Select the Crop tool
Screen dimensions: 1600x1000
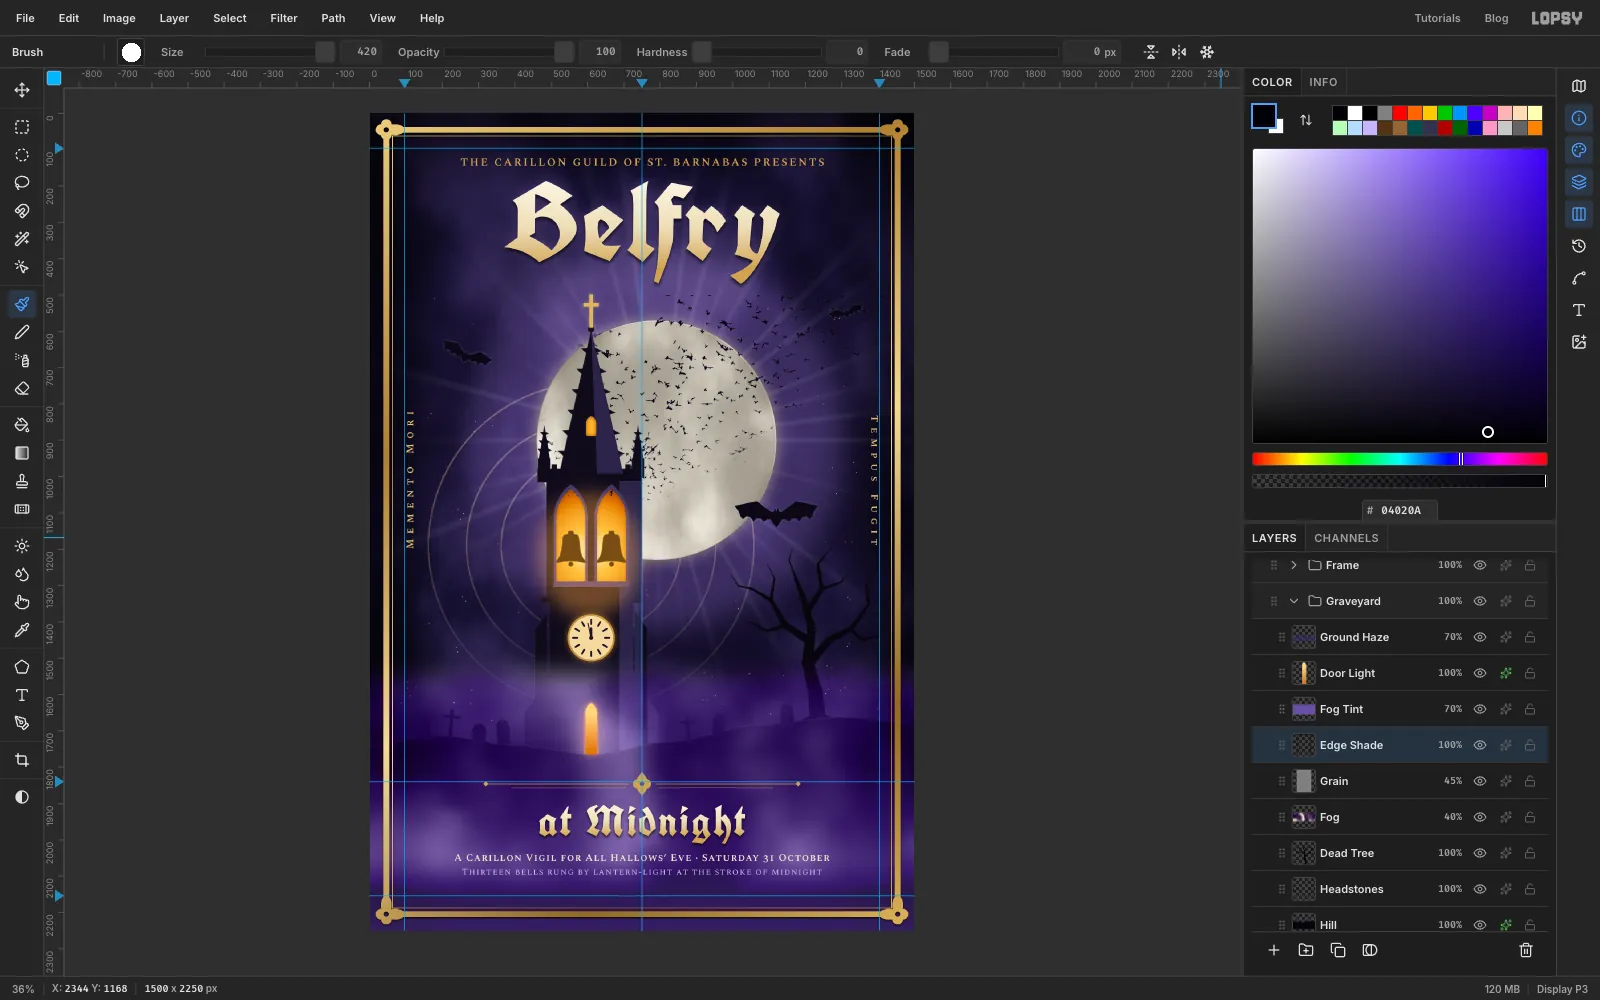(22, 760)
